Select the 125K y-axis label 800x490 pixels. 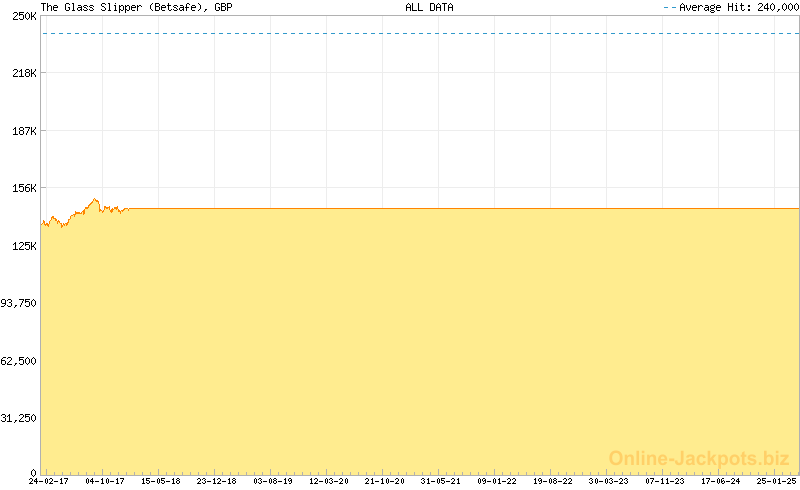24,246
